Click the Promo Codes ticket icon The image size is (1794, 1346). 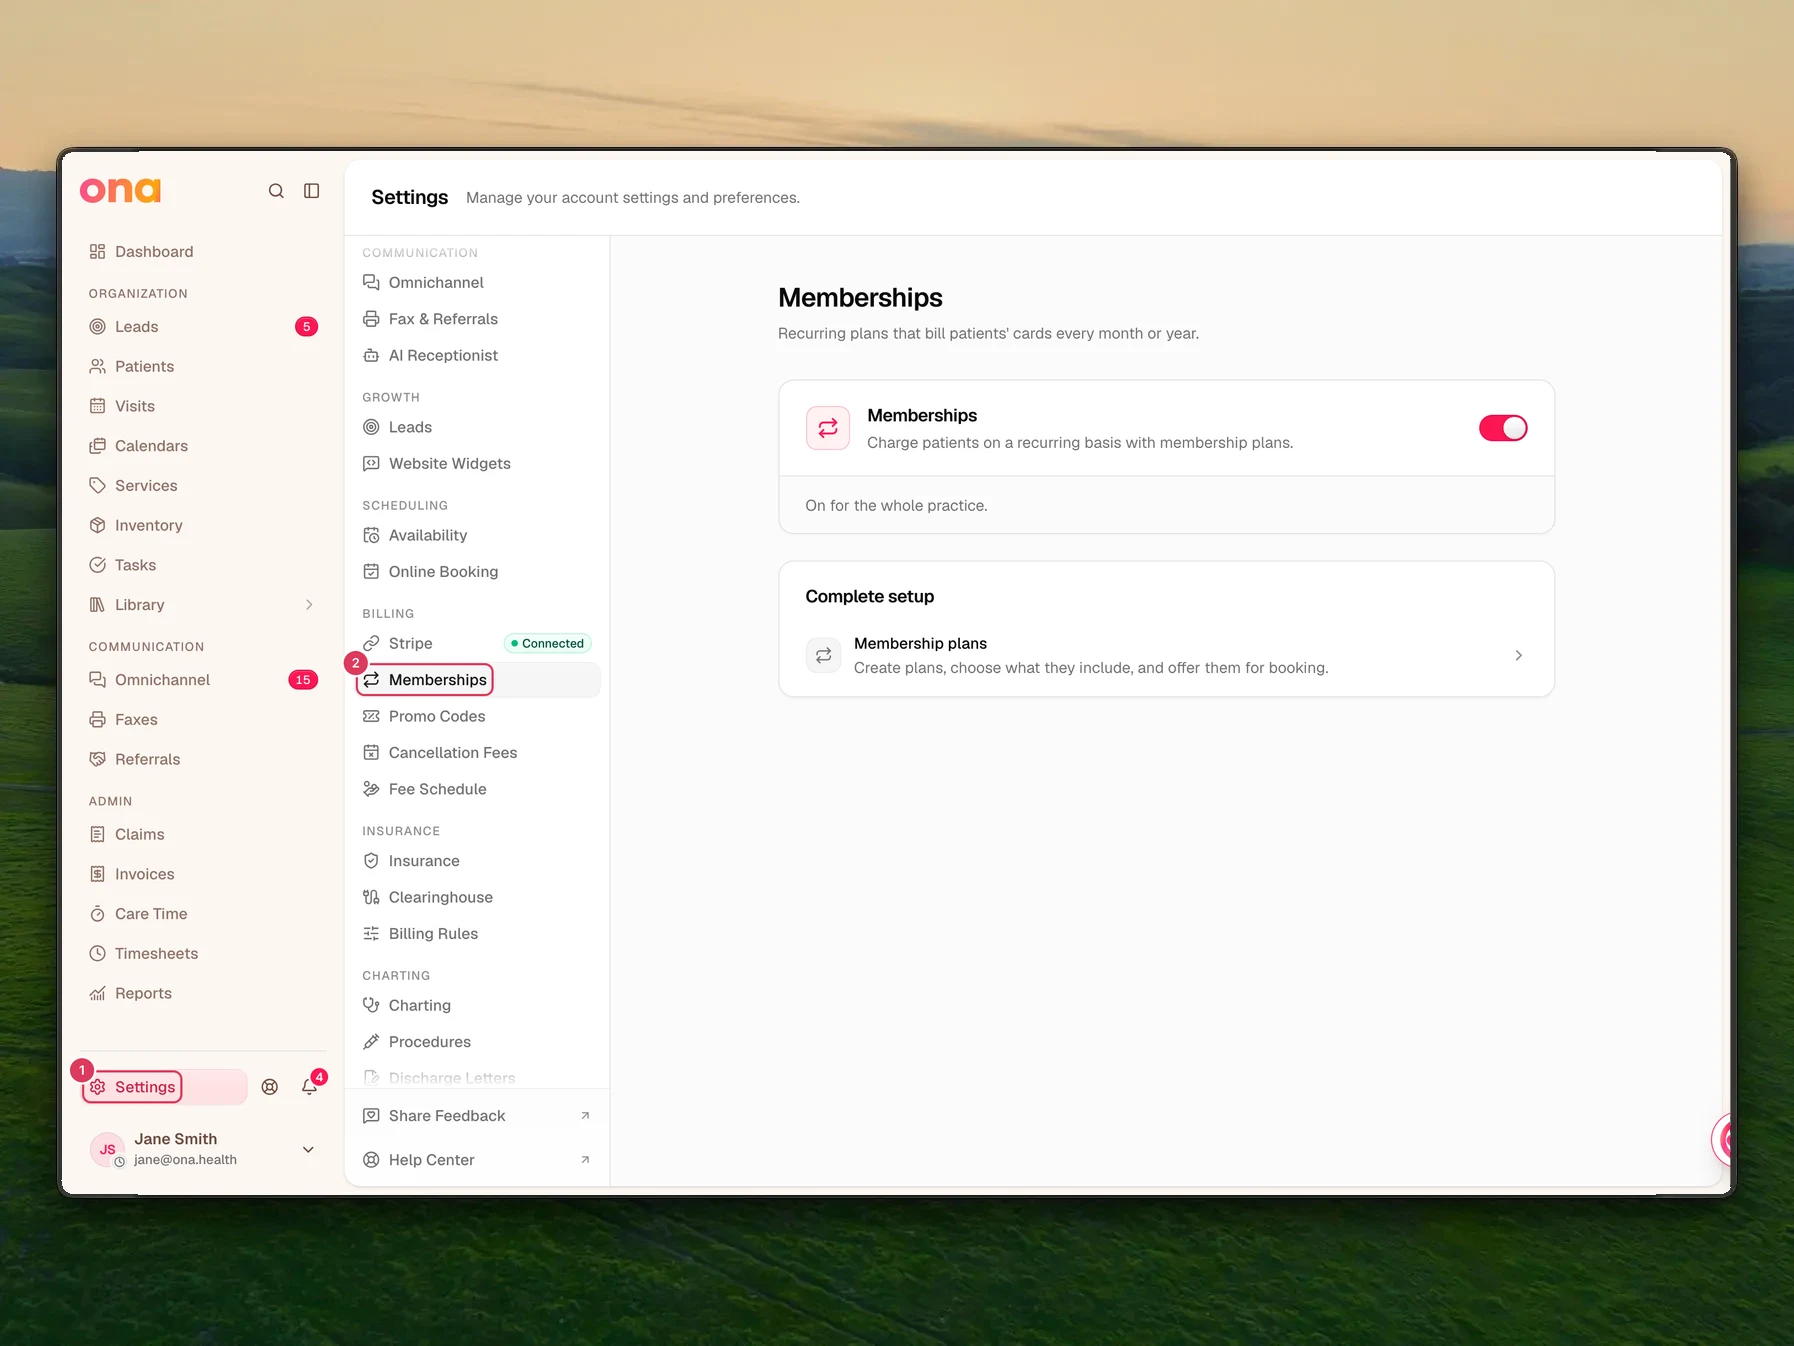(371, 717)
